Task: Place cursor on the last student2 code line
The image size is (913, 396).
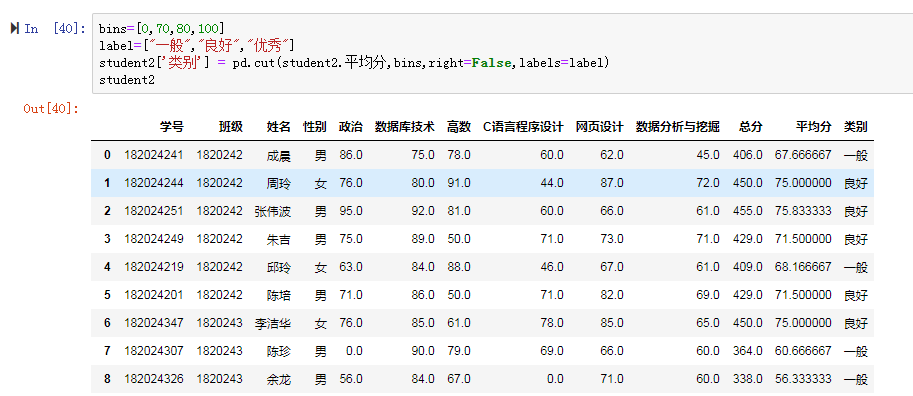Action: [x=127, y=80]
